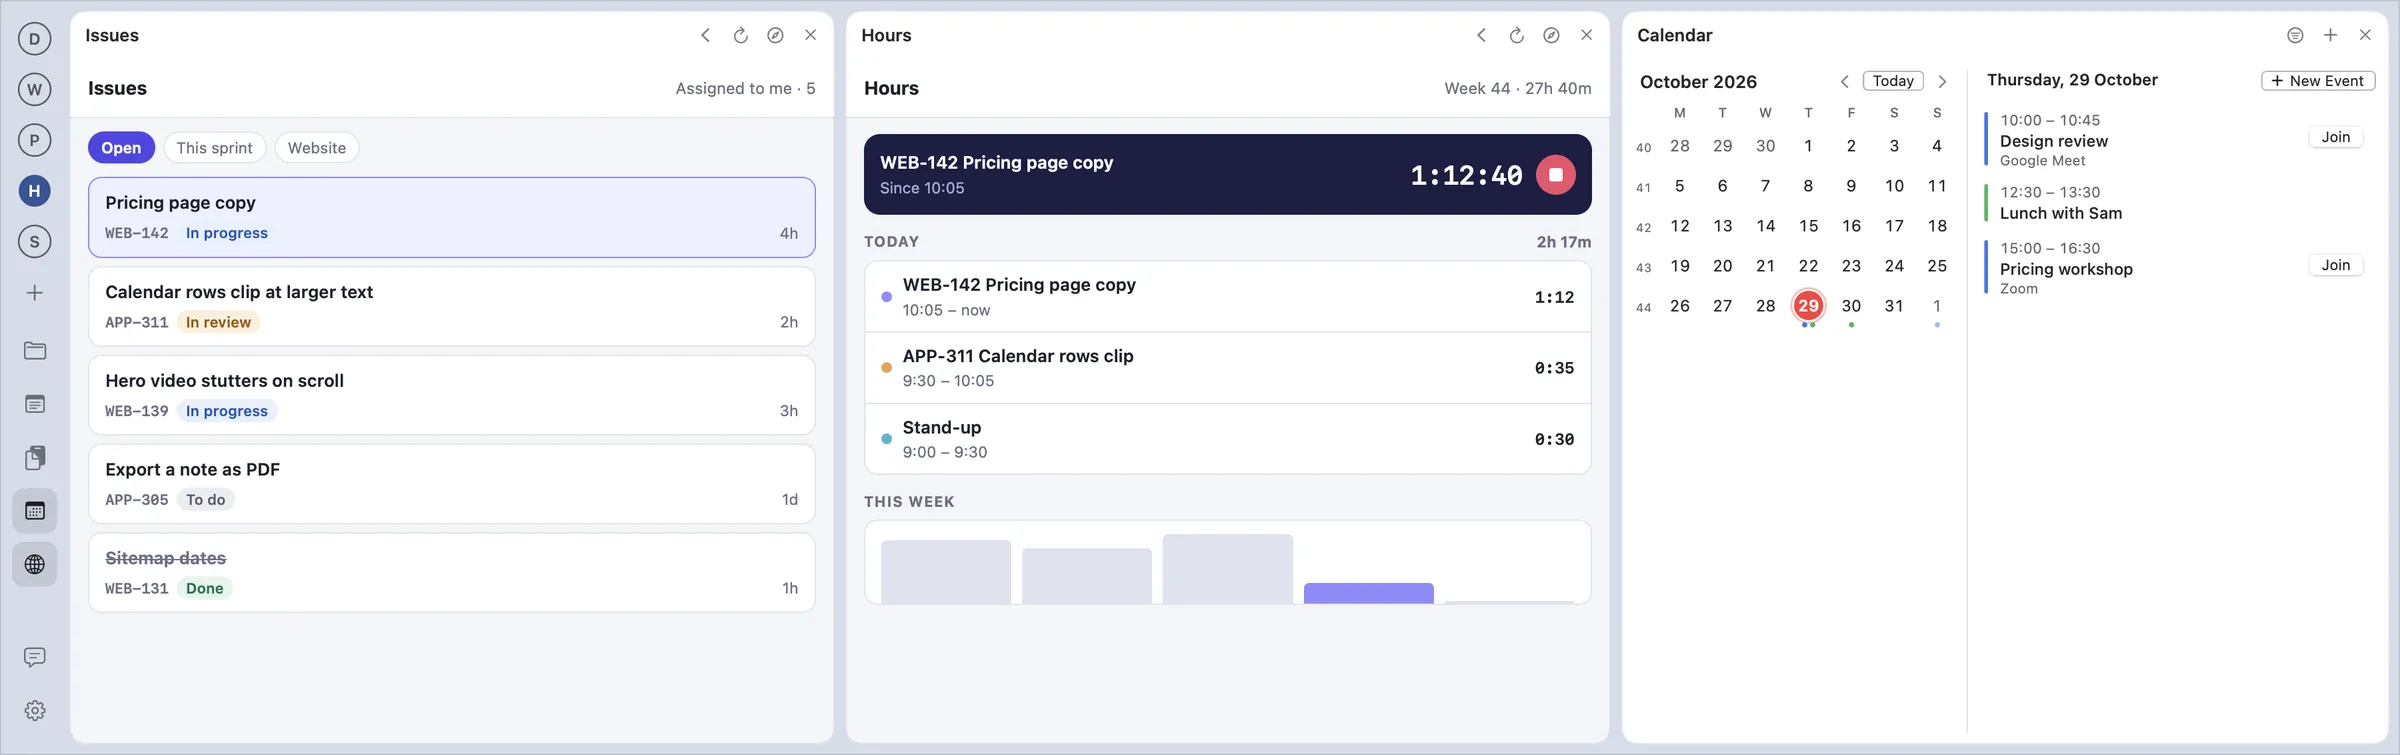2400x755 pixels.
Task: Reload the Hours panel
Action: (x=1517, y=35)
